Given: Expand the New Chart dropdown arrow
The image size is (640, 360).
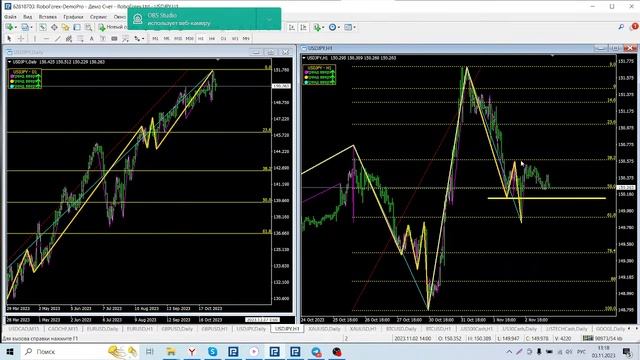Looking at the screenshot, I should coord(16,27).
